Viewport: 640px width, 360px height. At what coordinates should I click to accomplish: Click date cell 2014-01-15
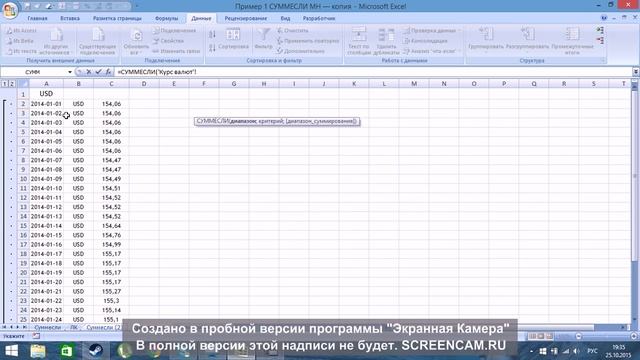pyautogui.click(x=46, y=235)
